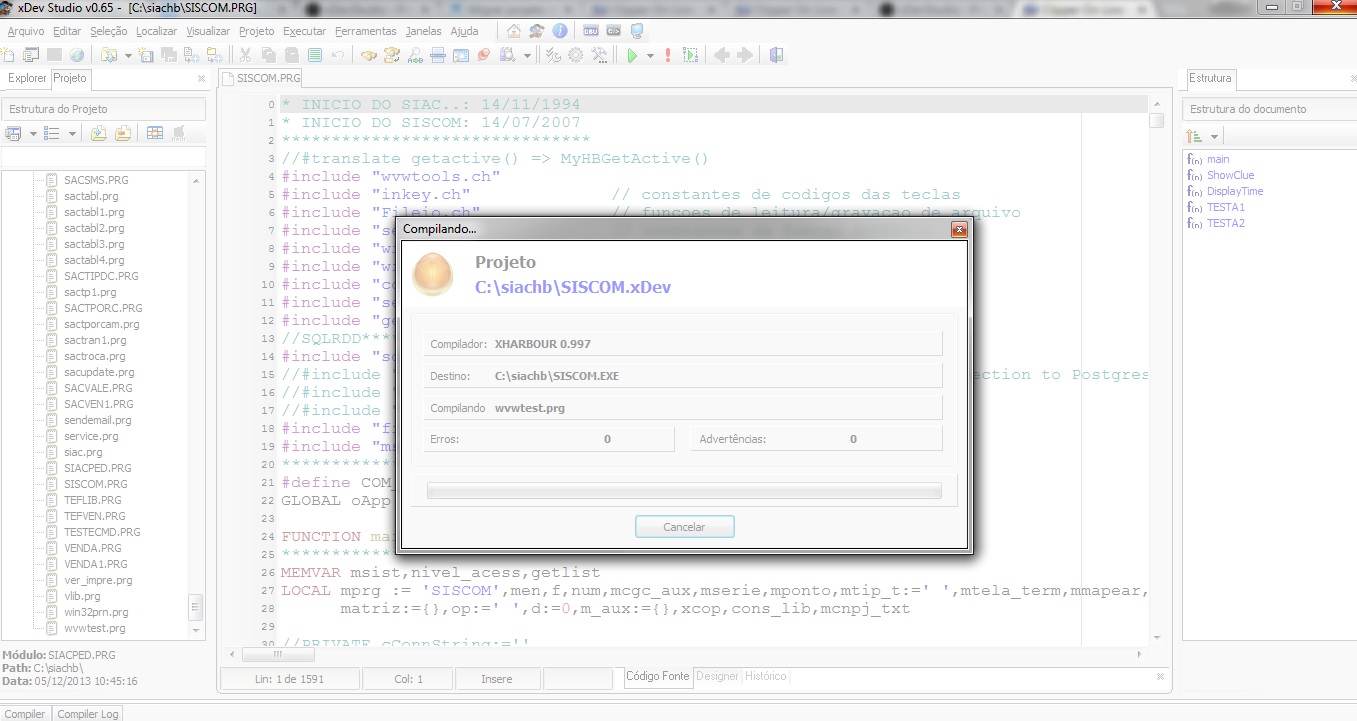Click add file to project folder icon
1357x721 pixels.
click(99, 133)
